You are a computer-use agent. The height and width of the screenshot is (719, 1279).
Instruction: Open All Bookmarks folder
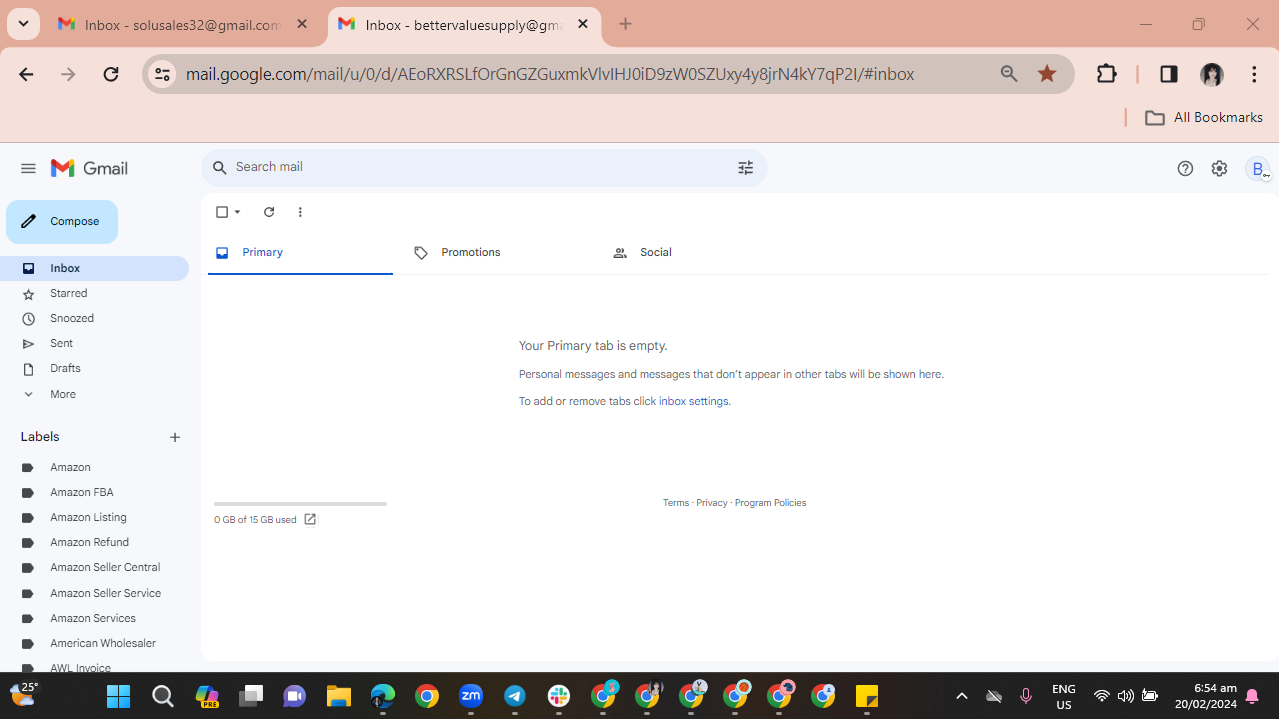click(1204, 117)
